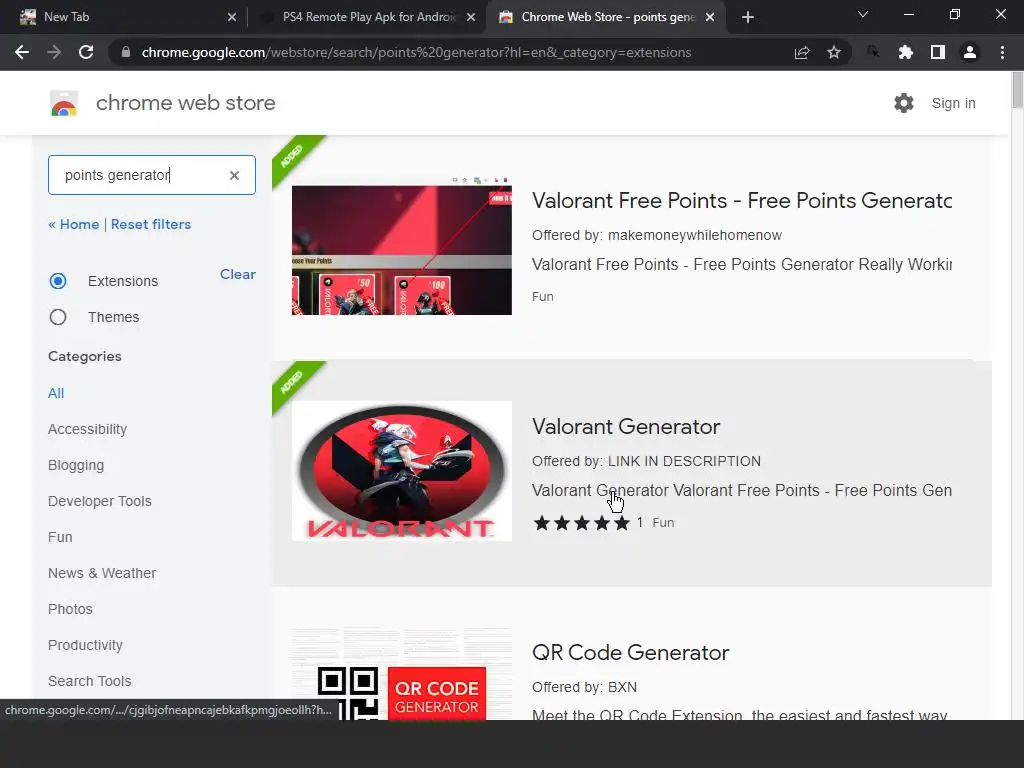Close the New Tab tab
Image resolution: width=1024 pixels, height=768 pixels.
click(232, 17)
